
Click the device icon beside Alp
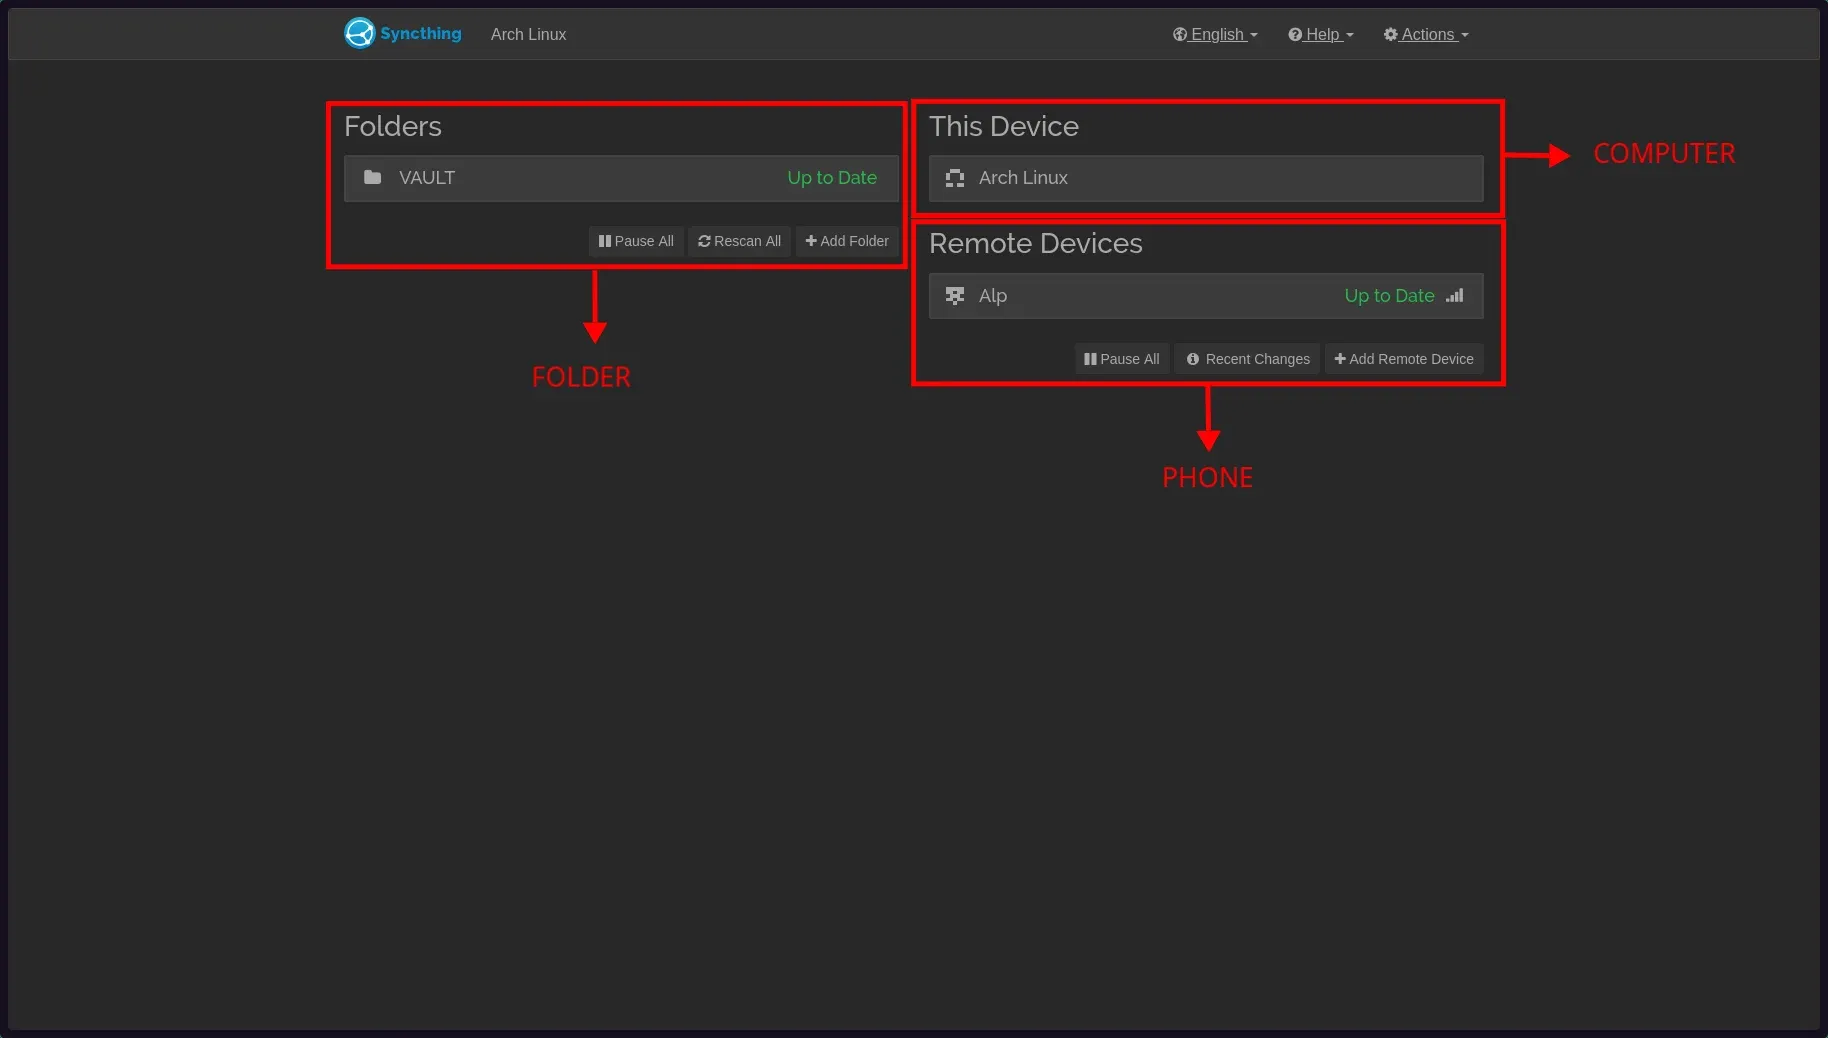pos(955,296)
